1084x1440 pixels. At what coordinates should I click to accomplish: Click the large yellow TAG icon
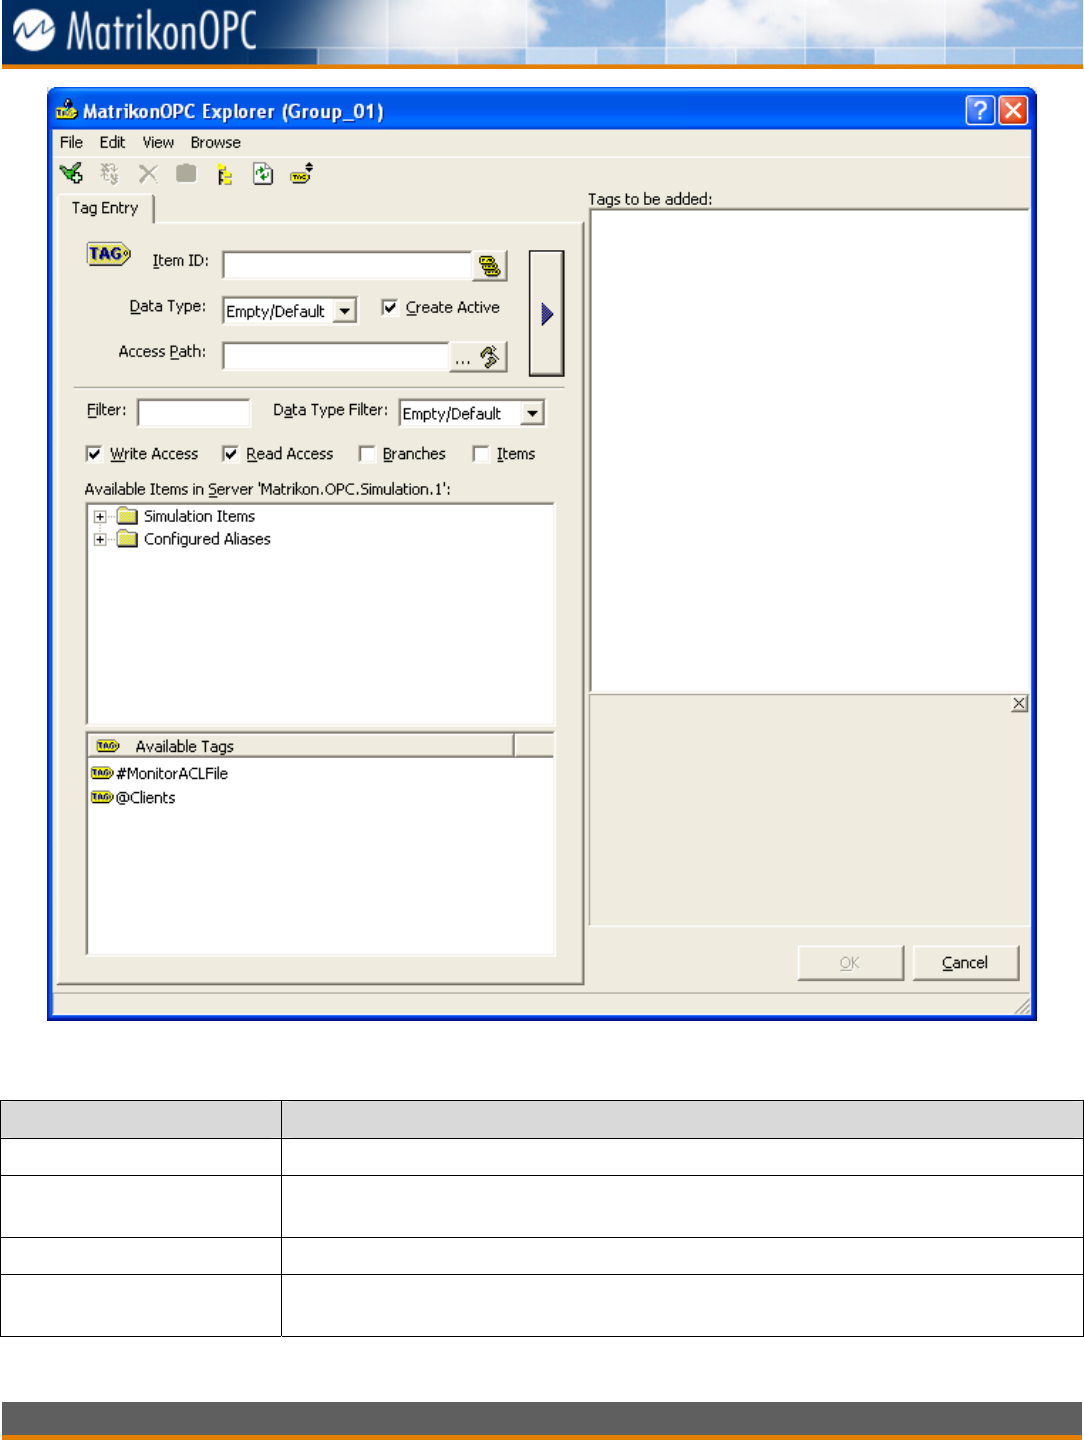coord(108,254)
